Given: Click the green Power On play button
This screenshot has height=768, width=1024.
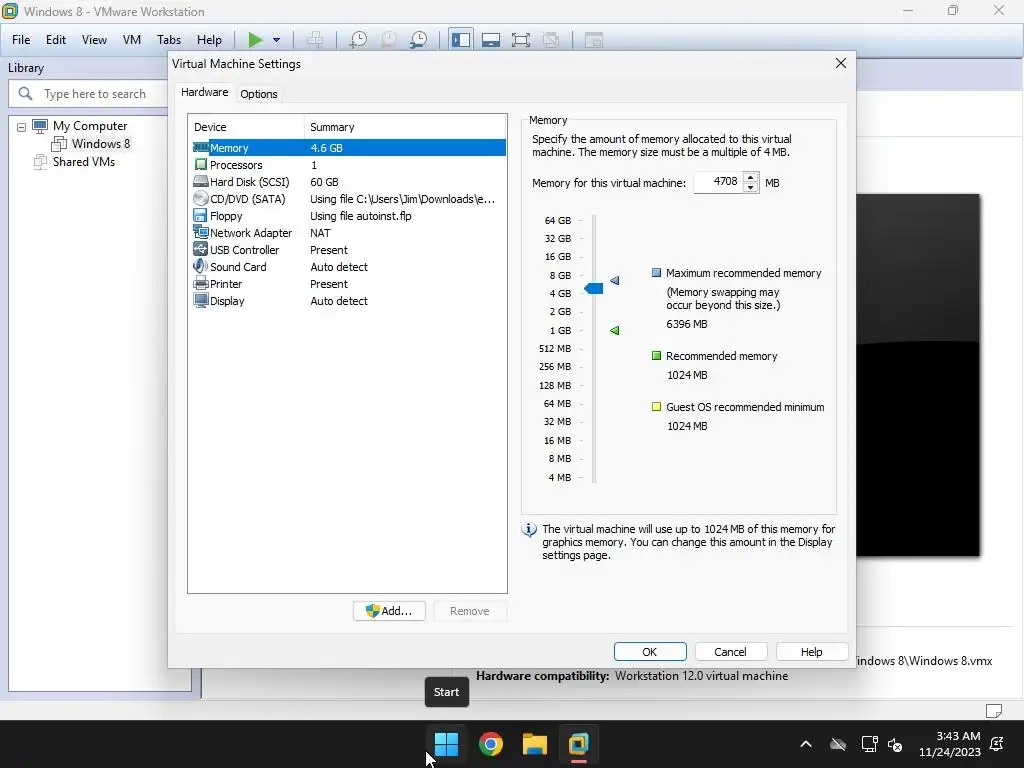Looking at the screenshot, I should pos(255,40).
